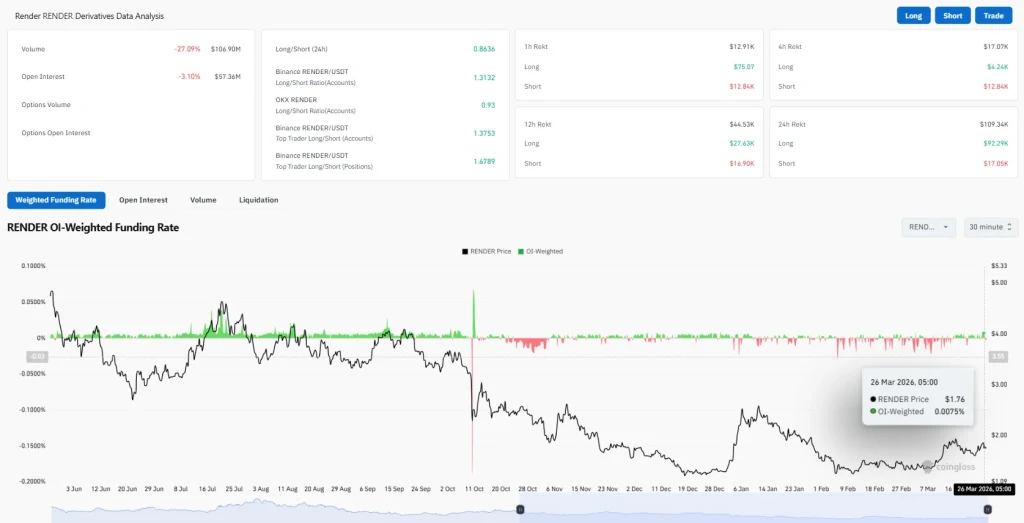This screenshot has height=523, width=1024.
Task: Click the -27.09% volume change
Action: (187, 49)
